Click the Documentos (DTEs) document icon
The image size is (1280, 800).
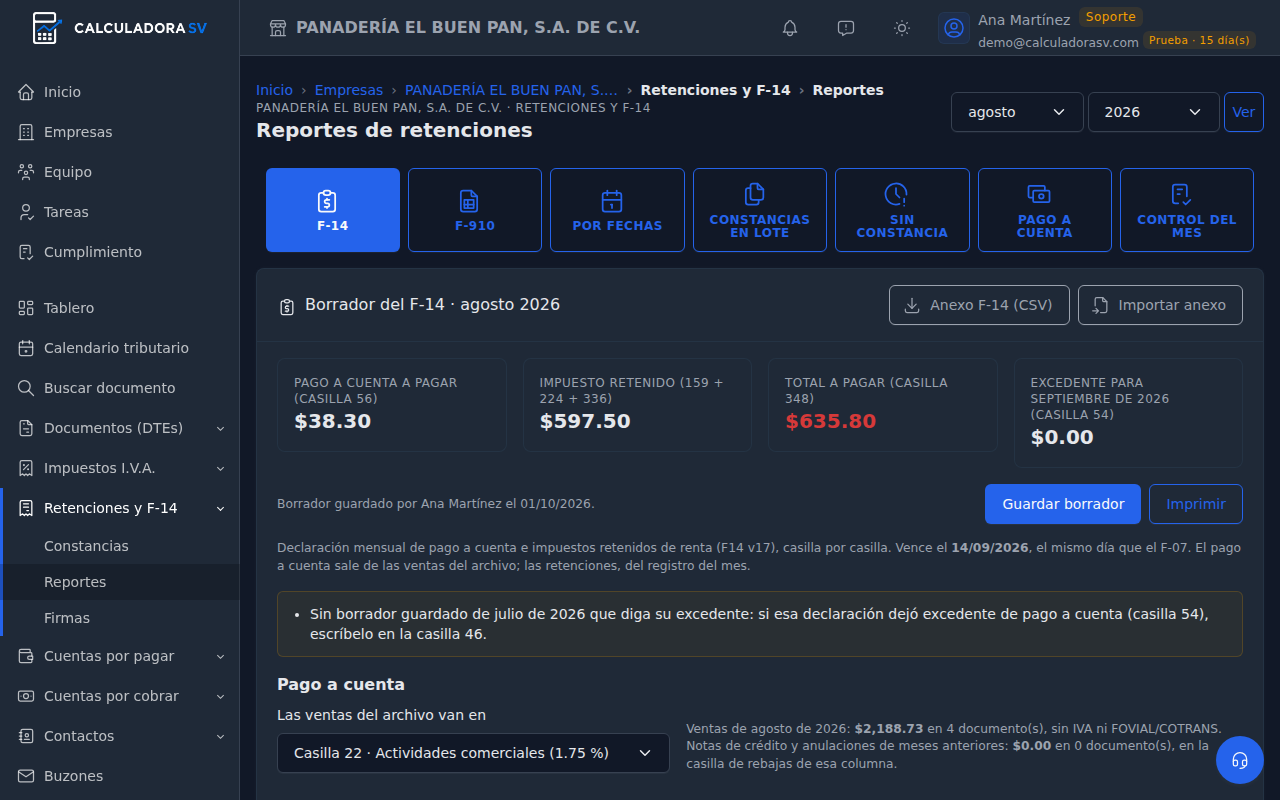tap(26, 428)
